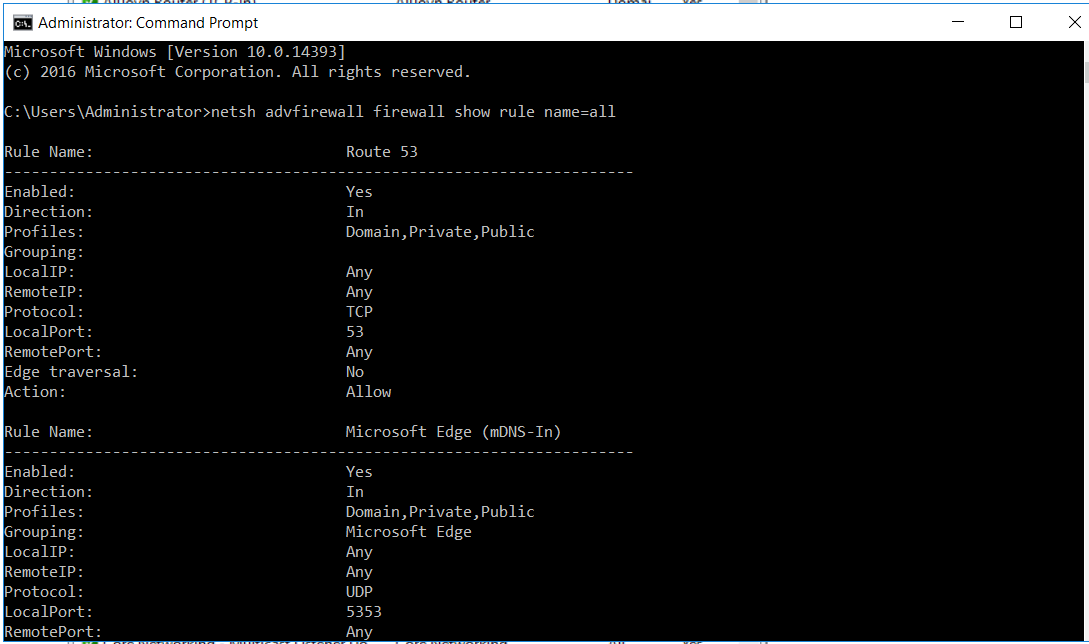Select the LocalPort value 5353

[x=364, y=612]
